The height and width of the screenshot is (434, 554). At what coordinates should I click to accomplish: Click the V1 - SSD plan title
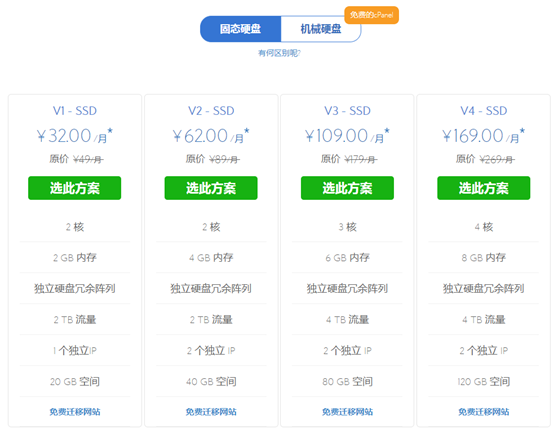(75, 111)
